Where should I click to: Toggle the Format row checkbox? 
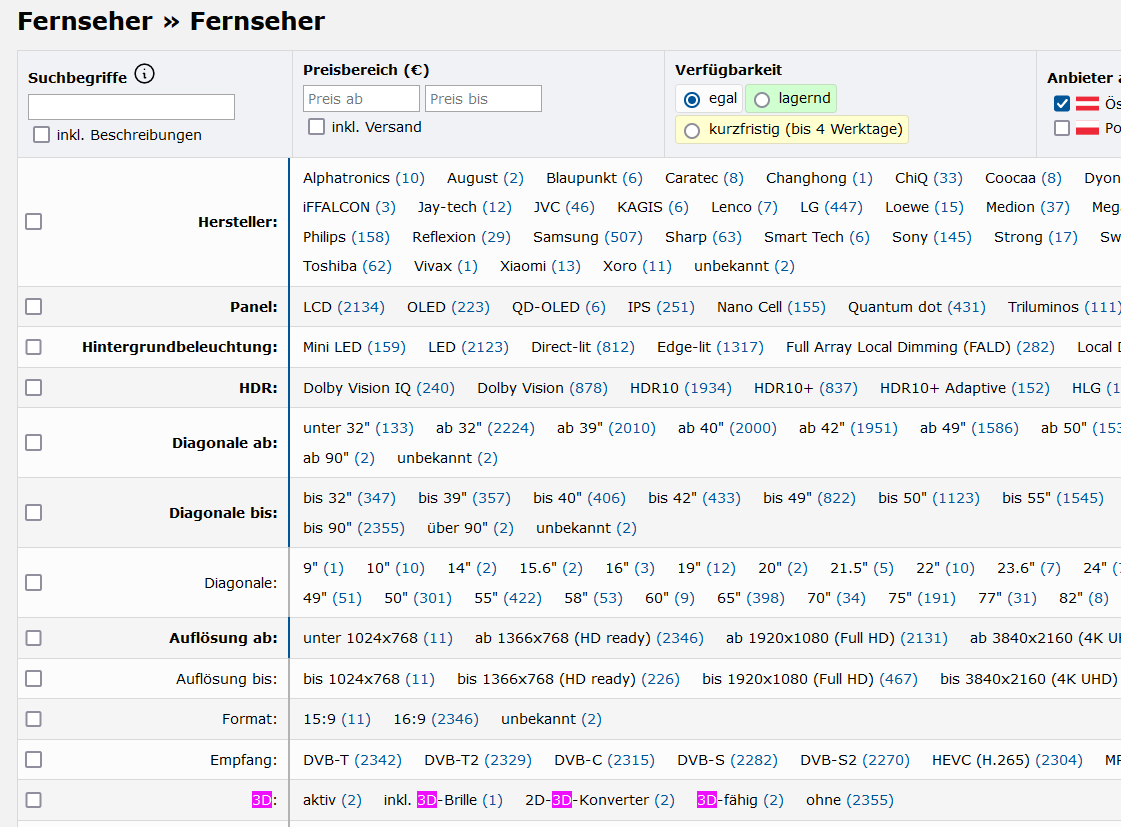(34, 719)
